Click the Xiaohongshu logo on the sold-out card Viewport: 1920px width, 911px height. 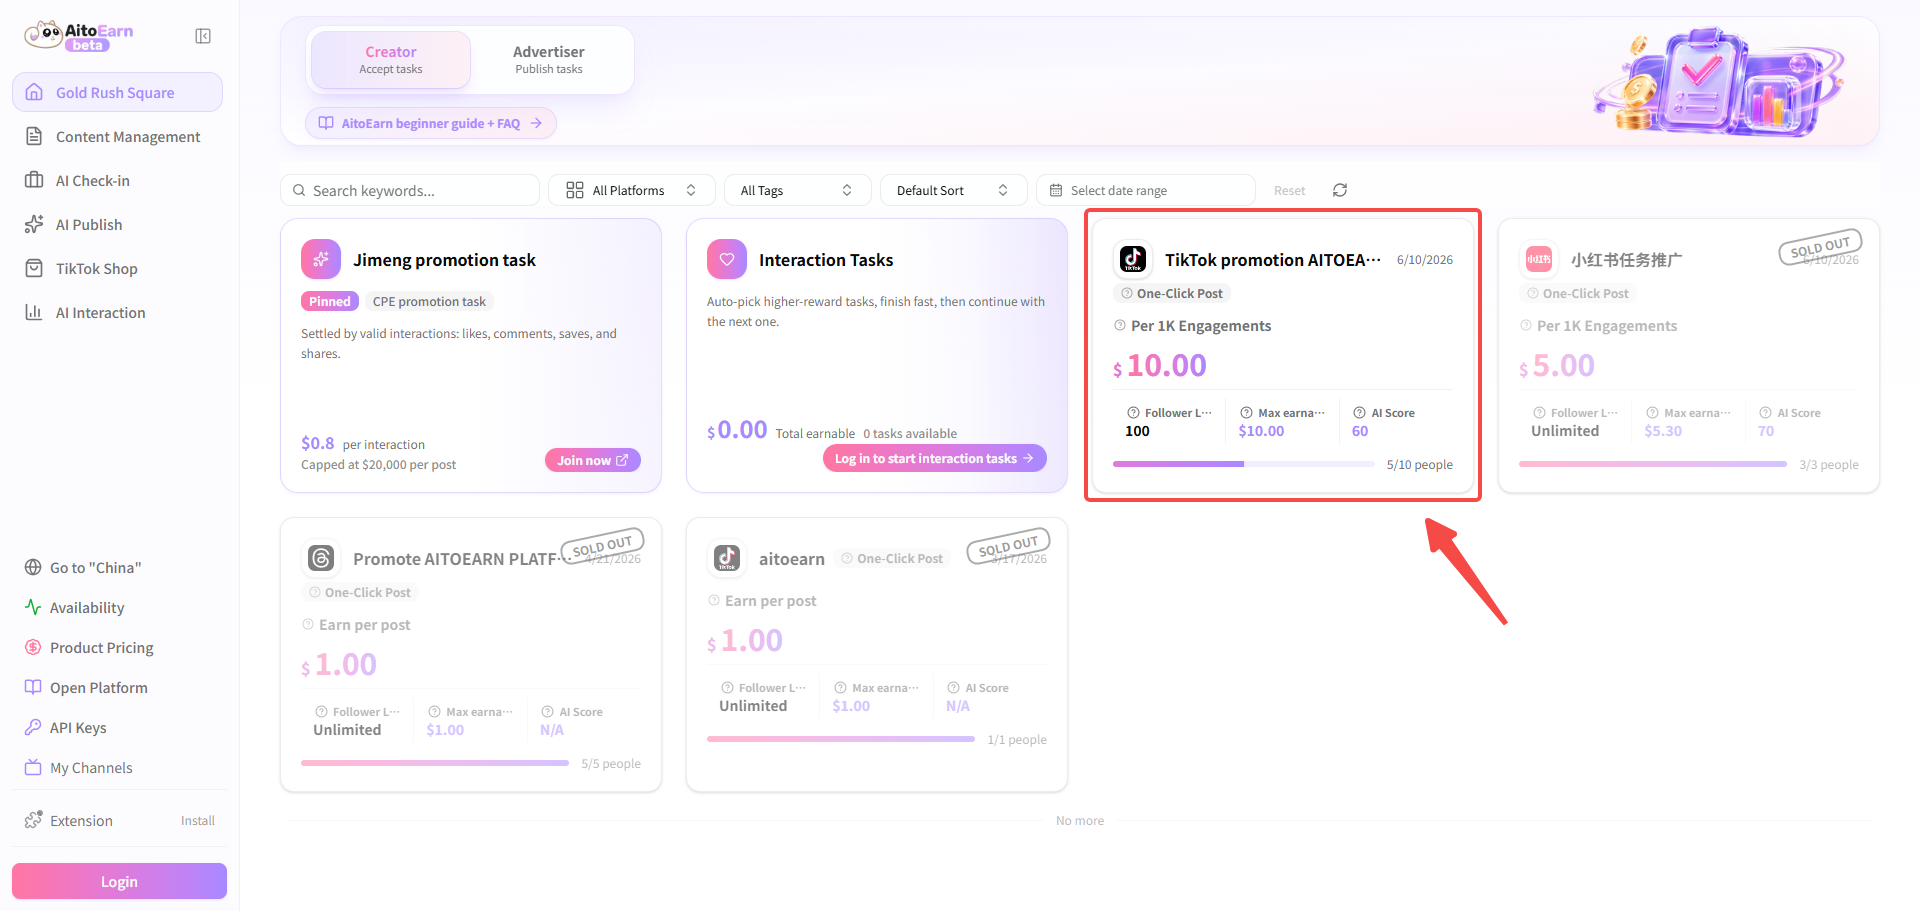[1539, 259]
